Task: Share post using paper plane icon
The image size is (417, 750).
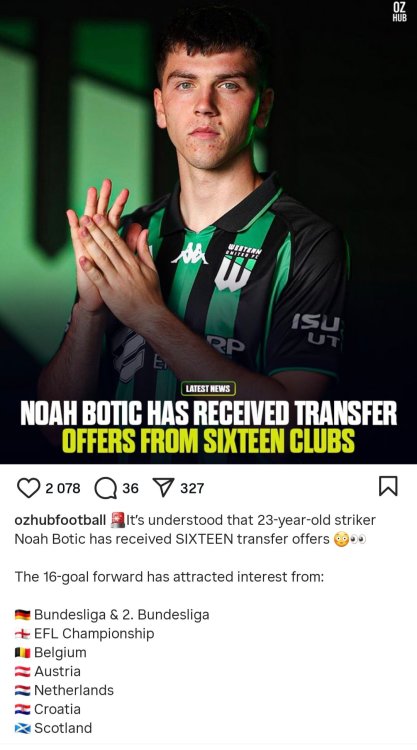Action: [163, 488]
